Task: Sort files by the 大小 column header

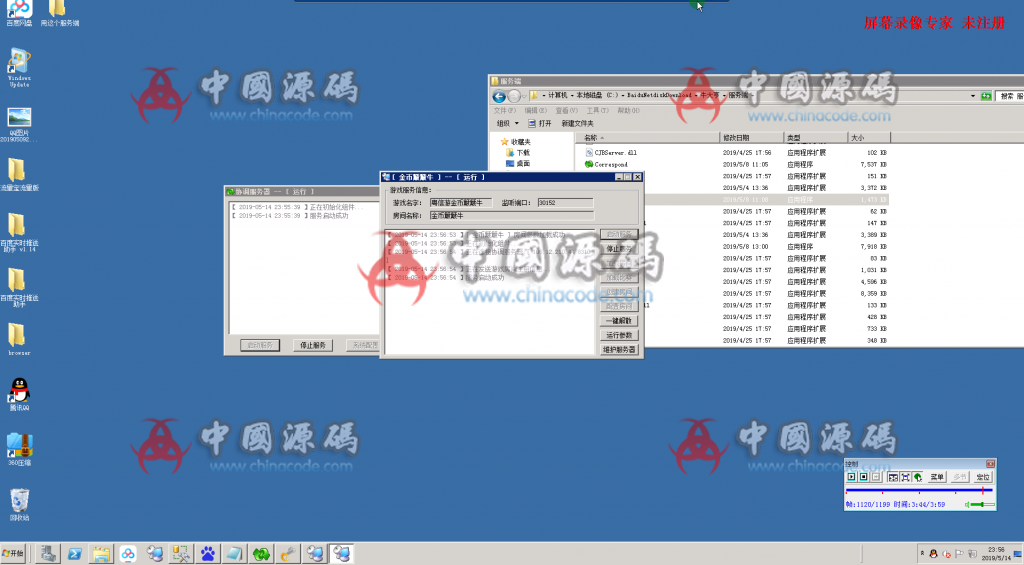Action: click(869, 138)
